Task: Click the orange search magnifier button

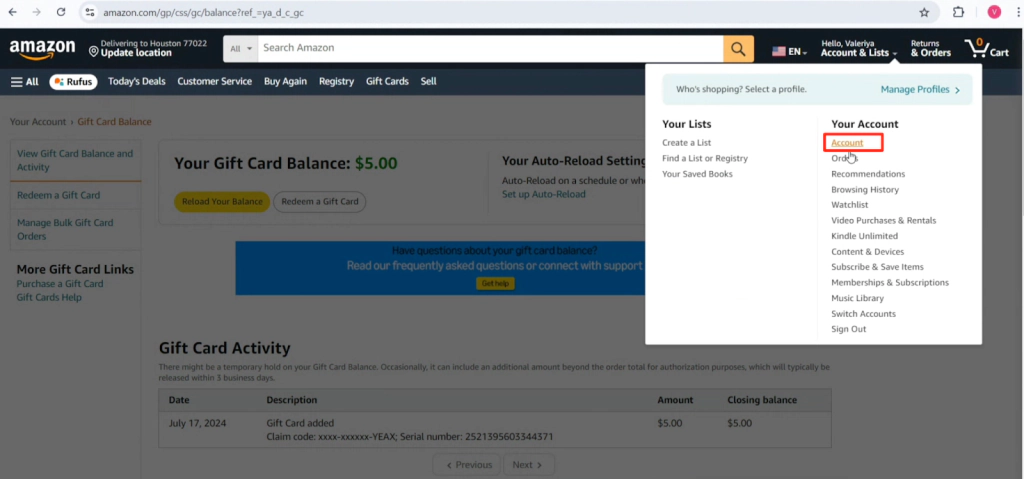Action: (x=739, y=48)
